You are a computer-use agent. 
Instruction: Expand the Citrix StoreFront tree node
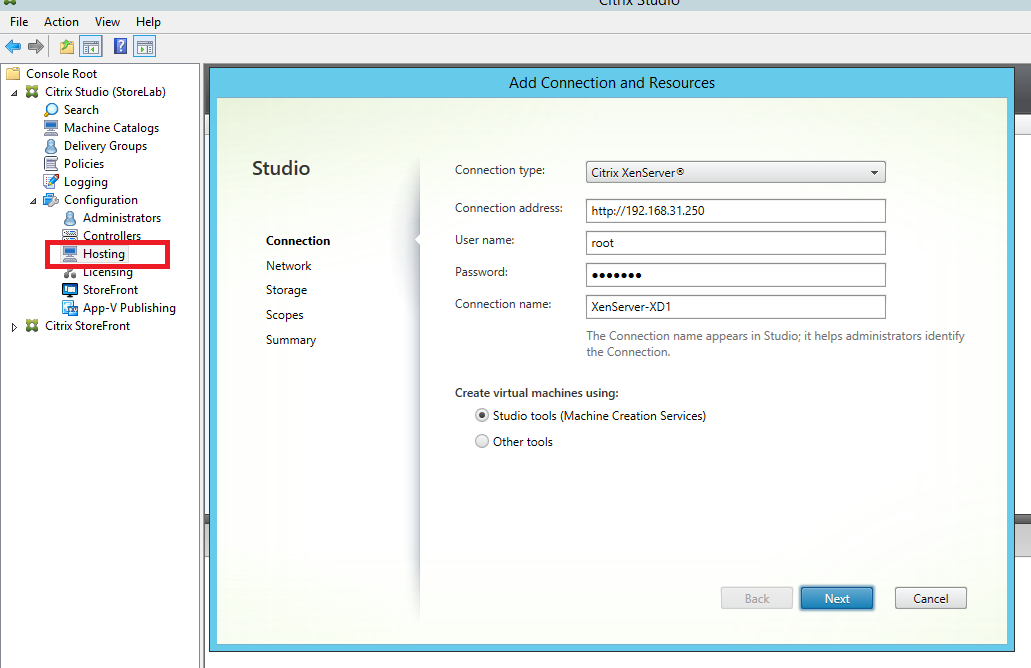click(x=14, y=327)
